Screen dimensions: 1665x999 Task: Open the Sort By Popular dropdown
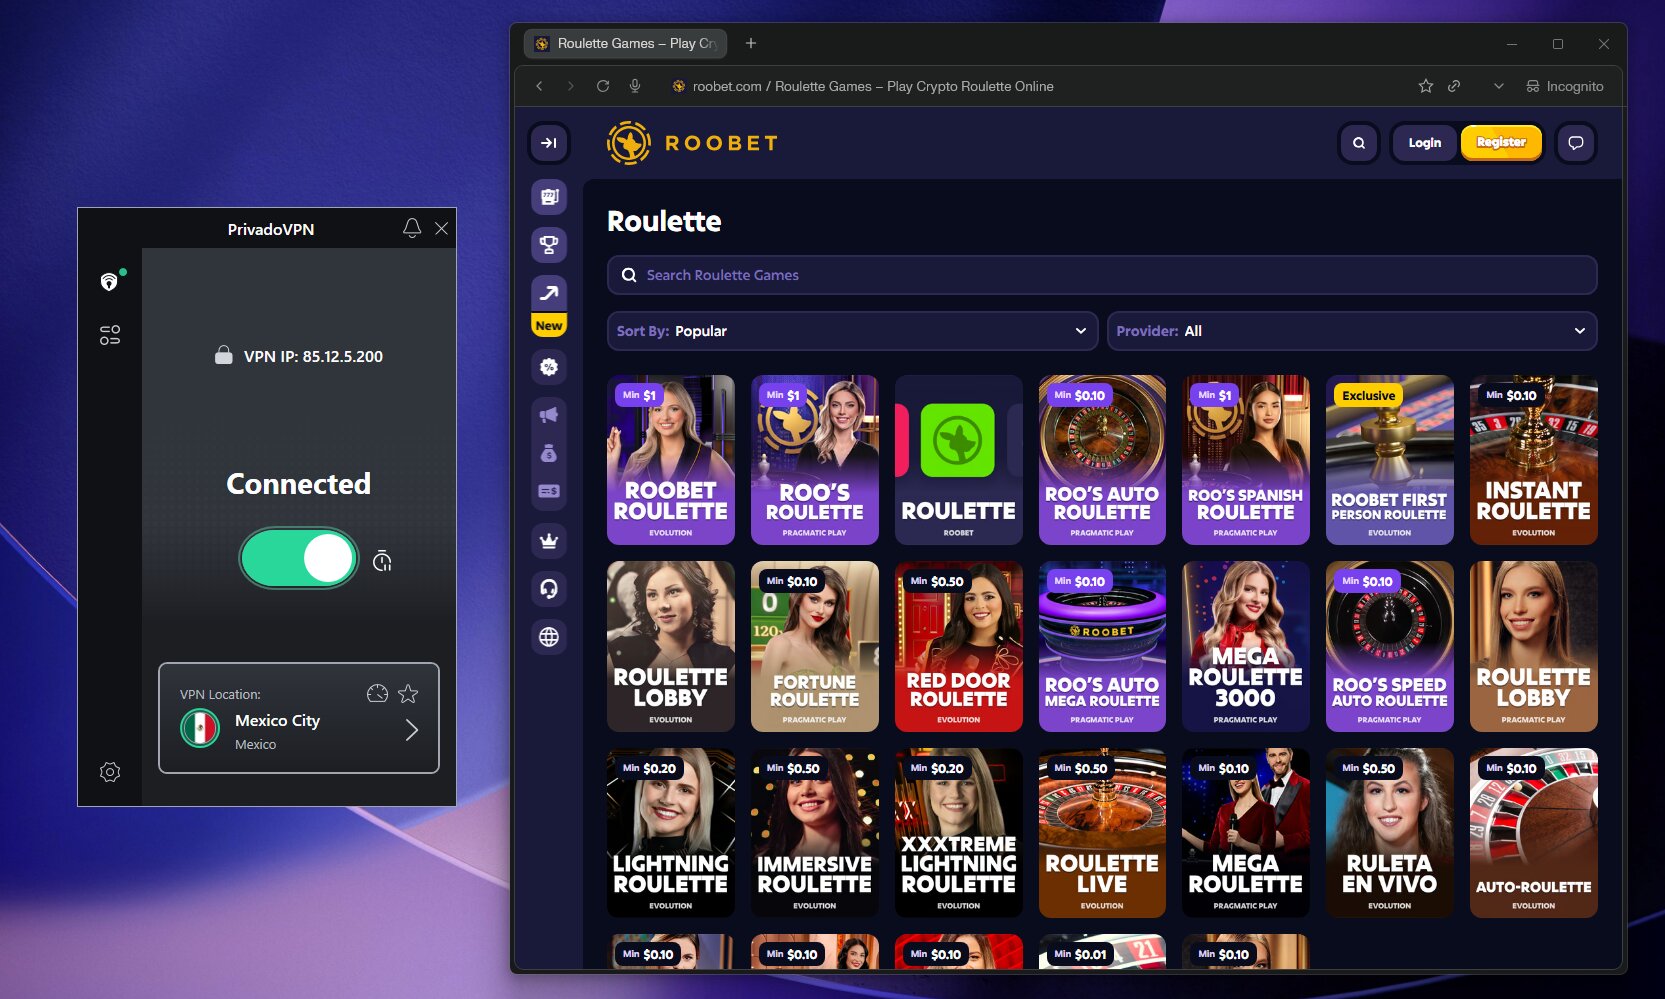[852, 331]
